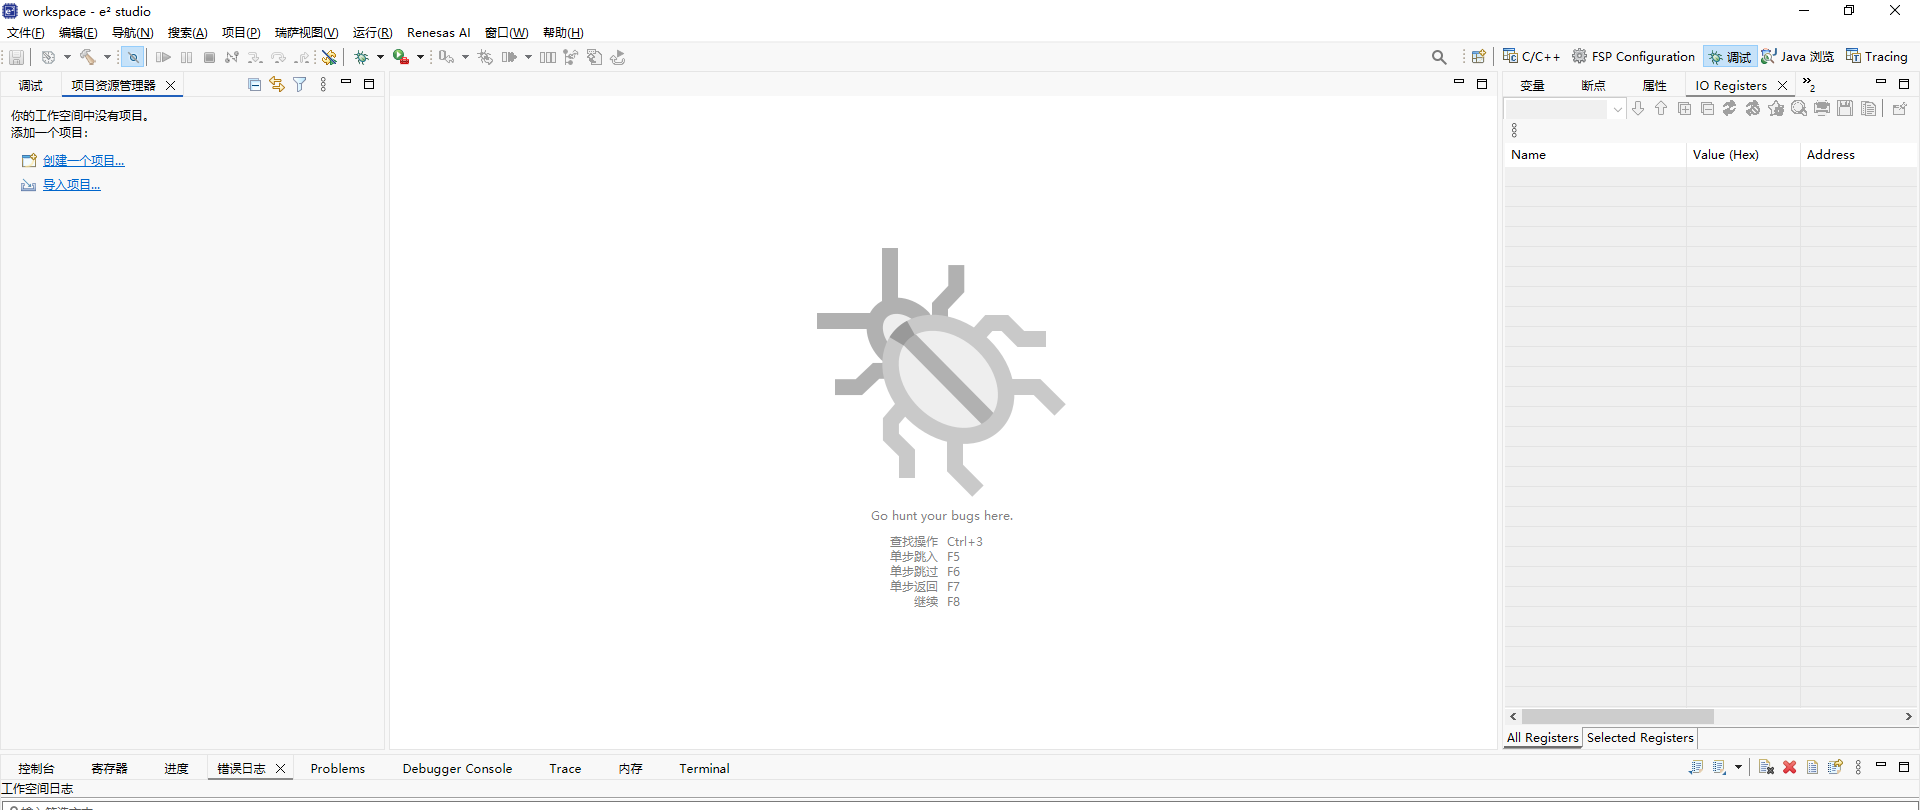Viewport: 1920px width, 810px height.
Task: Click the red X delete log icon
Action: (1789, 767)
